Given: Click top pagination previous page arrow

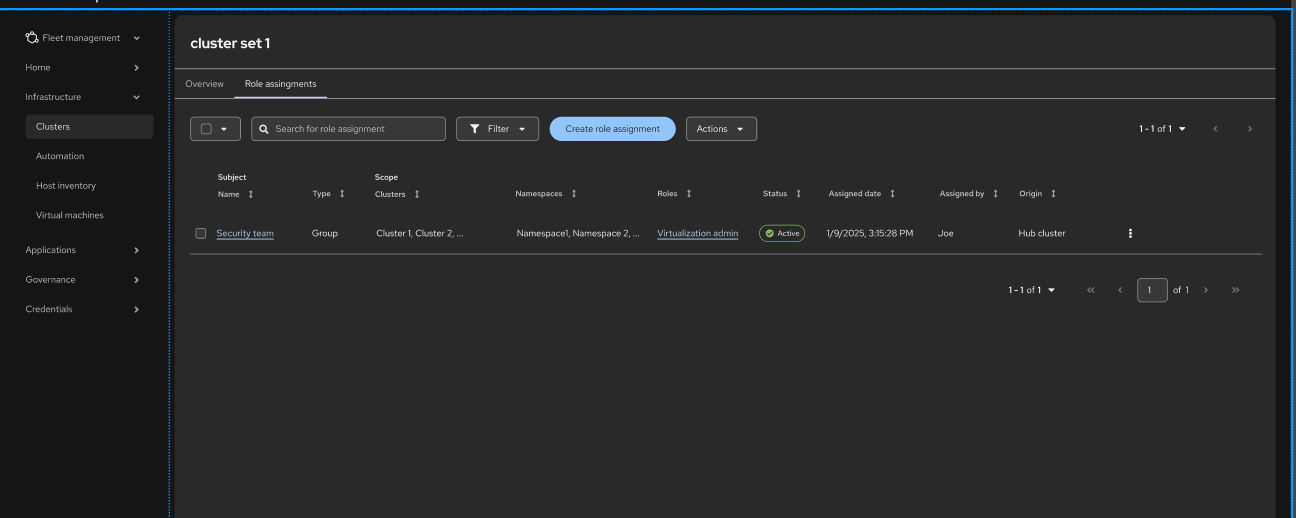Looking at the screenshot, I should pos(1216,129).
